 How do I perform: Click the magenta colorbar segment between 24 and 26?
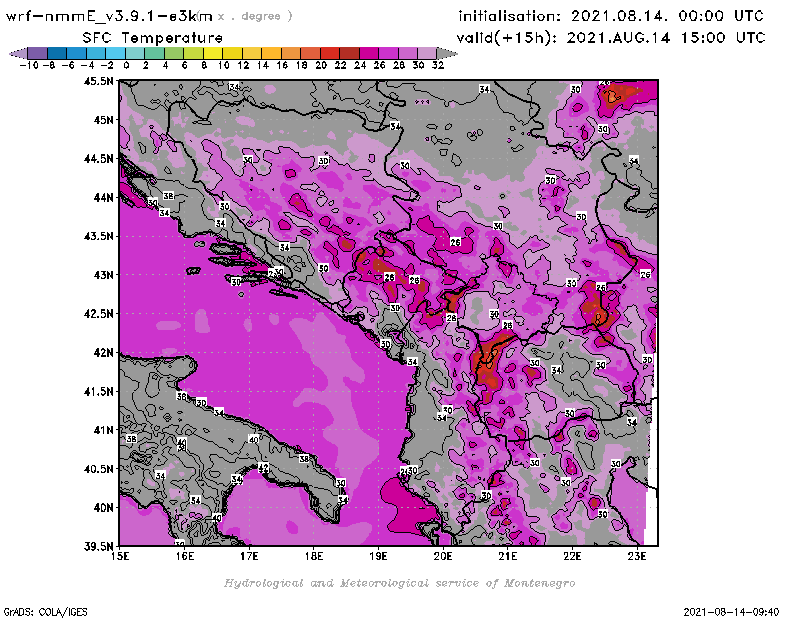[x=369, y=53]
